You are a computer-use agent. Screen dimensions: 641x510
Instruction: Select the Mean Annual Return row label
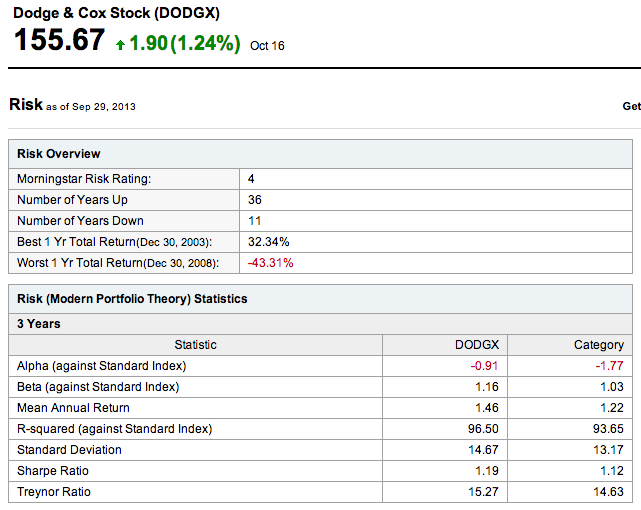pyautogui.click(x=73, y=408)
